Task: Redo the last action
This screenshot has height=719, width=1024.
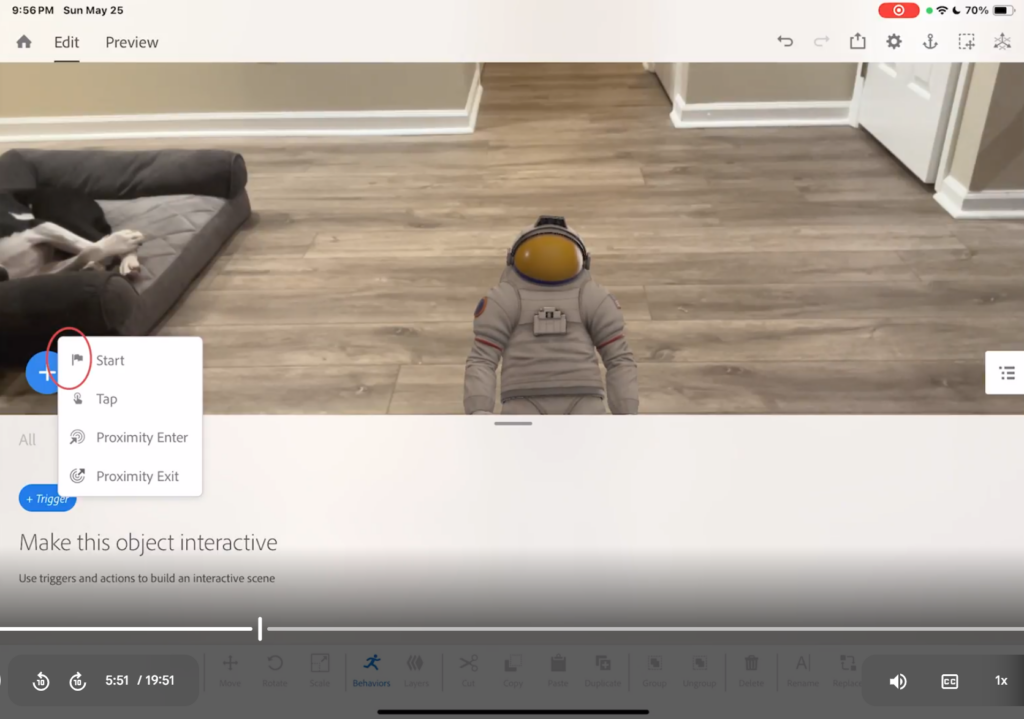Action: pos(821,42)
